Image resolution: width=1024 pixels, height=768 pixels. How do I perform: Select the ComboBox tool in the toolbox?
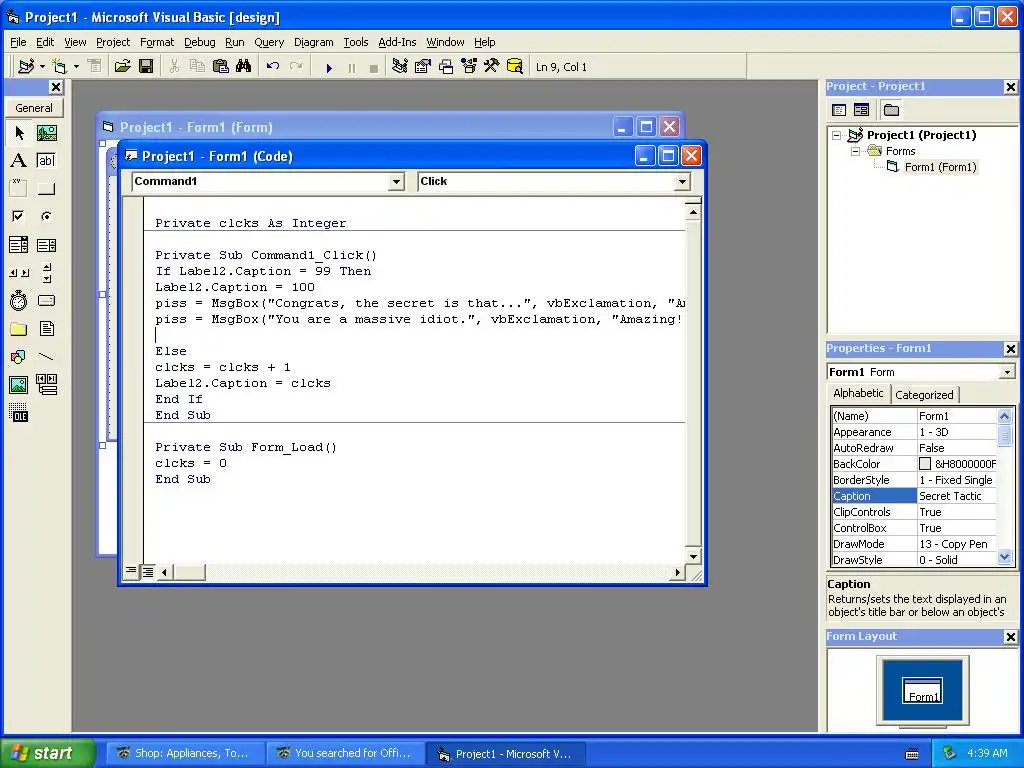coord(19,245)
